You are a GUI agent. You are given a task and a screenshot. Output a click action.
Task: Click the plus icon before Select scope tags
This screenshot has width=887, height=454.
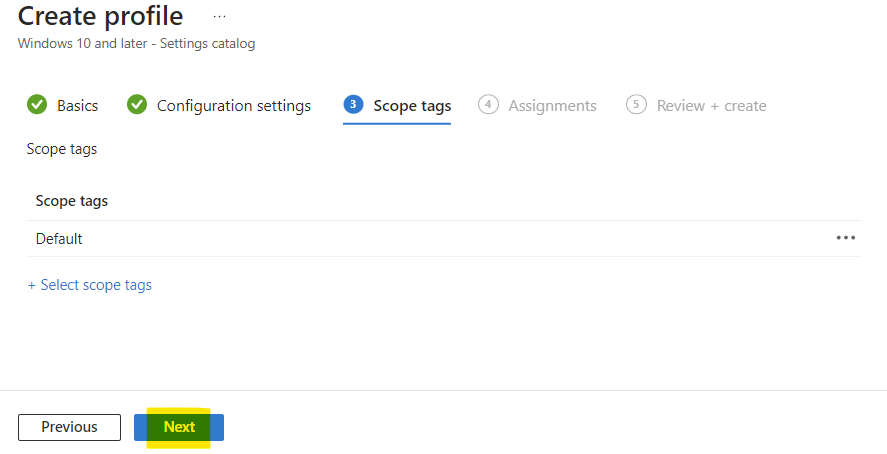(32, 286)
